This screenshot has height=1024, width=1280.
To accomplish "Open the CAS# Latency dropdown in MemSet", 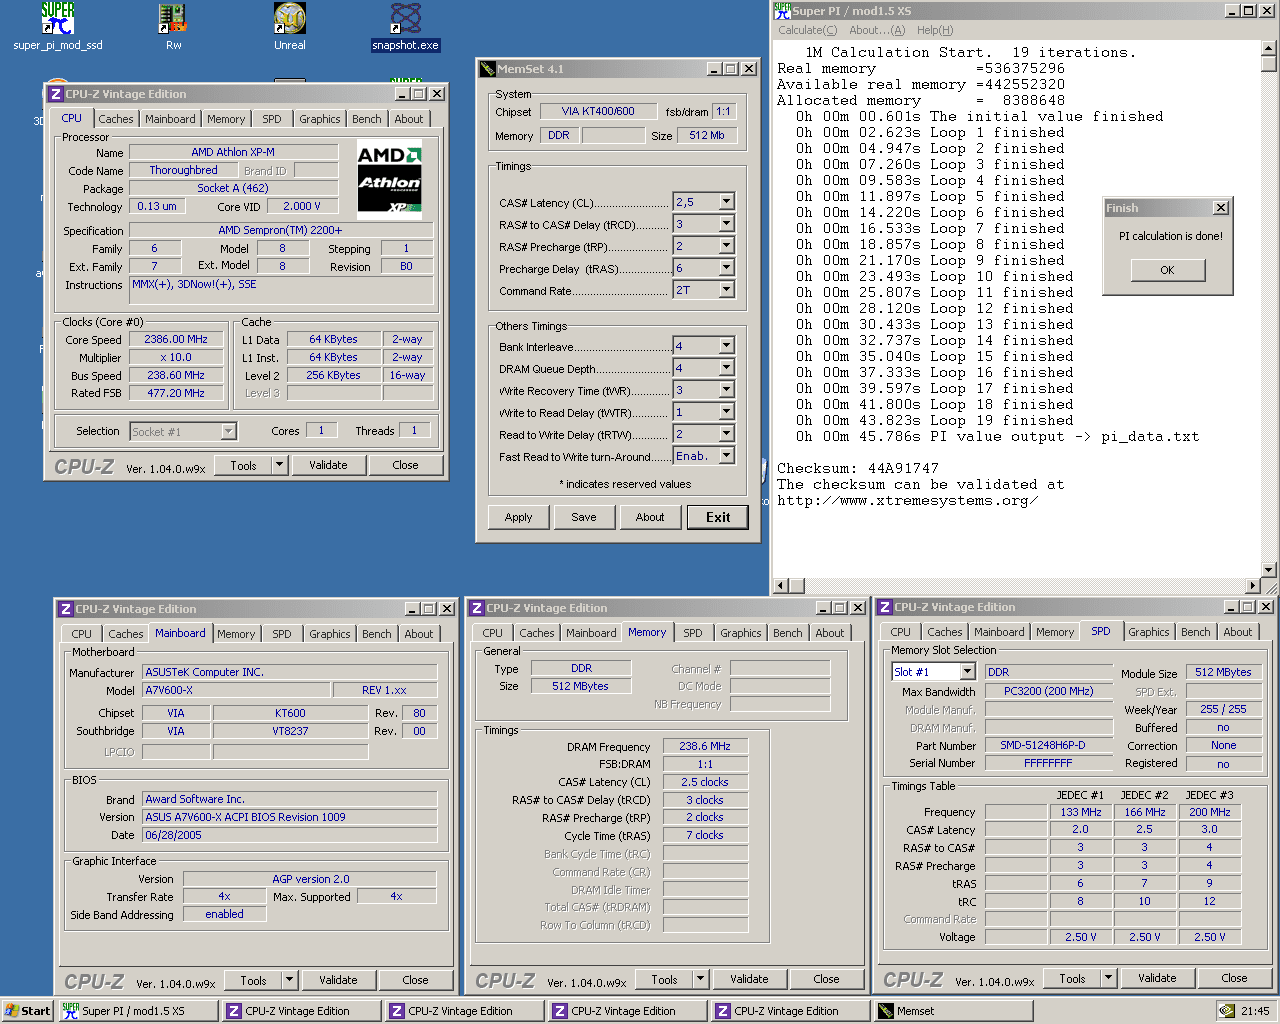I will click(727, 202).
